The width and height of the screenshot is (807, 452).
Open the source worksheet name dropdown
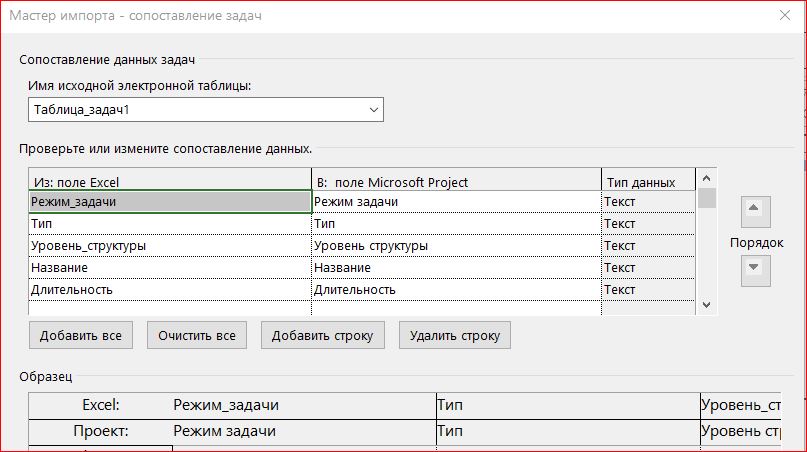click(374, 108)
